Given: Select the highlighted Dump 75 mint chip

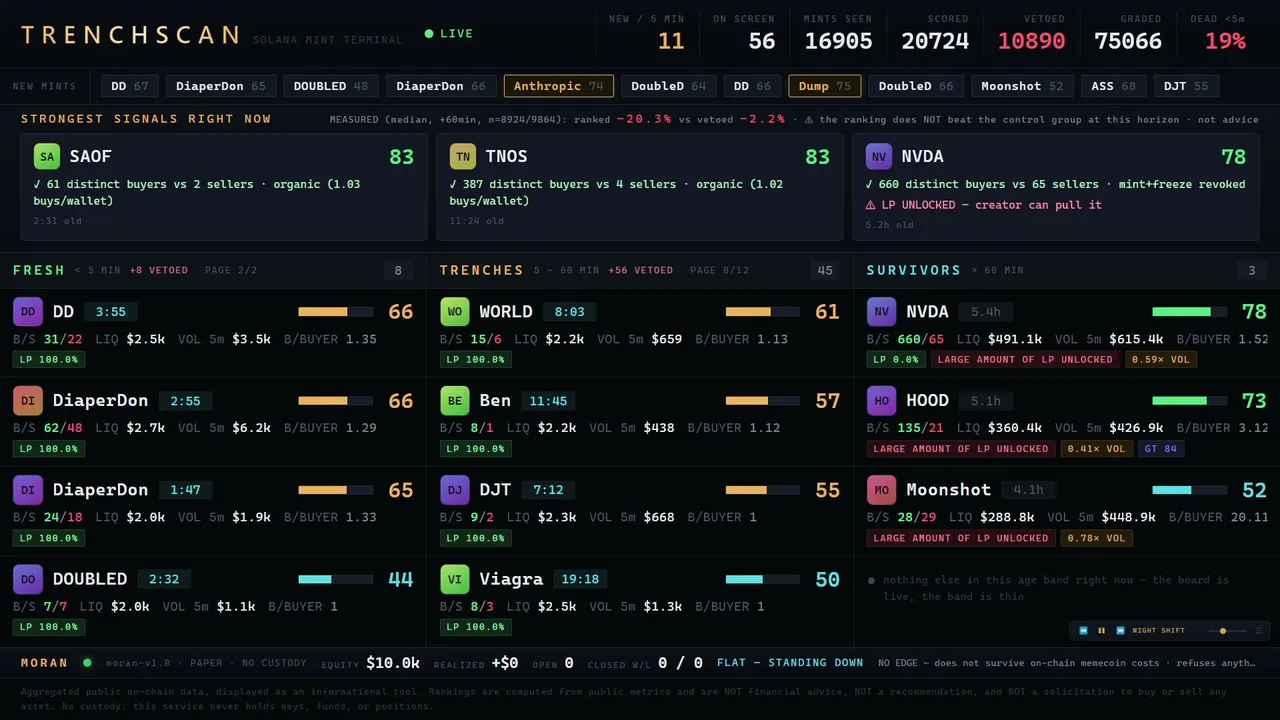Looking at the screenshot, I should click(x=825, y=86).
